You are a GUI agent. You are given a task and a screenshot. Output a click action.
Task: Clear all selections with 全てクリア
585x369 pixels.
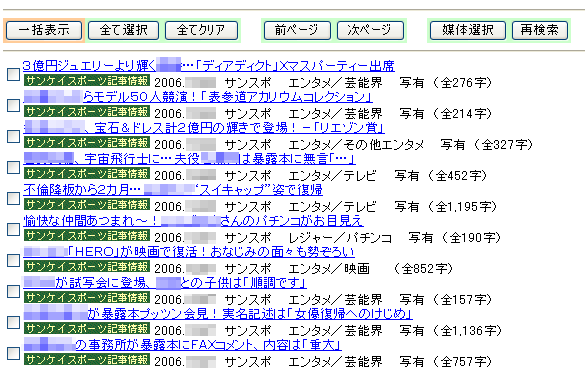tap(201, 30)
